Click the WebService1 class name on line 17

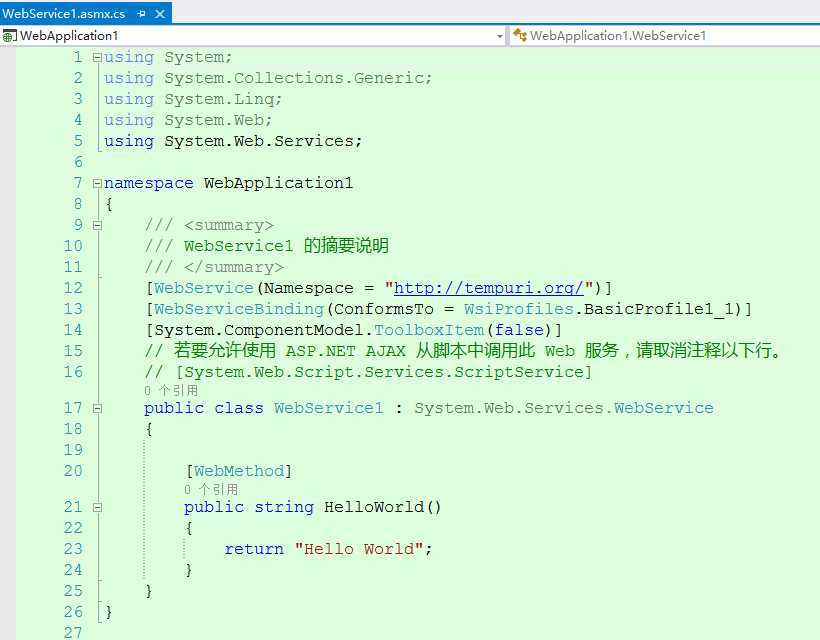tap(328, 408)
